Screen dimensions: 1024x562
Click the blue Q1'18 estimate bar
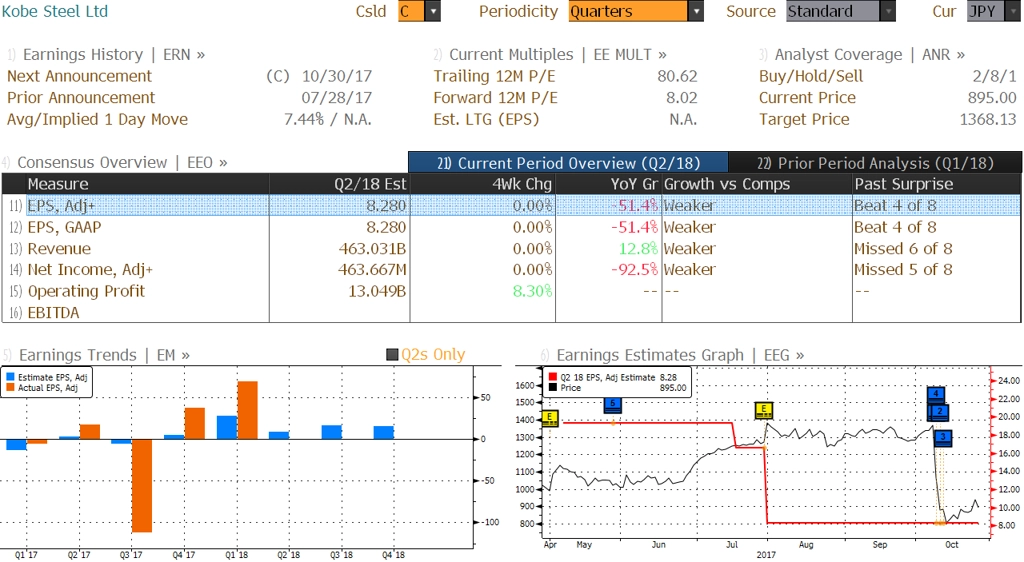[227, 428]
